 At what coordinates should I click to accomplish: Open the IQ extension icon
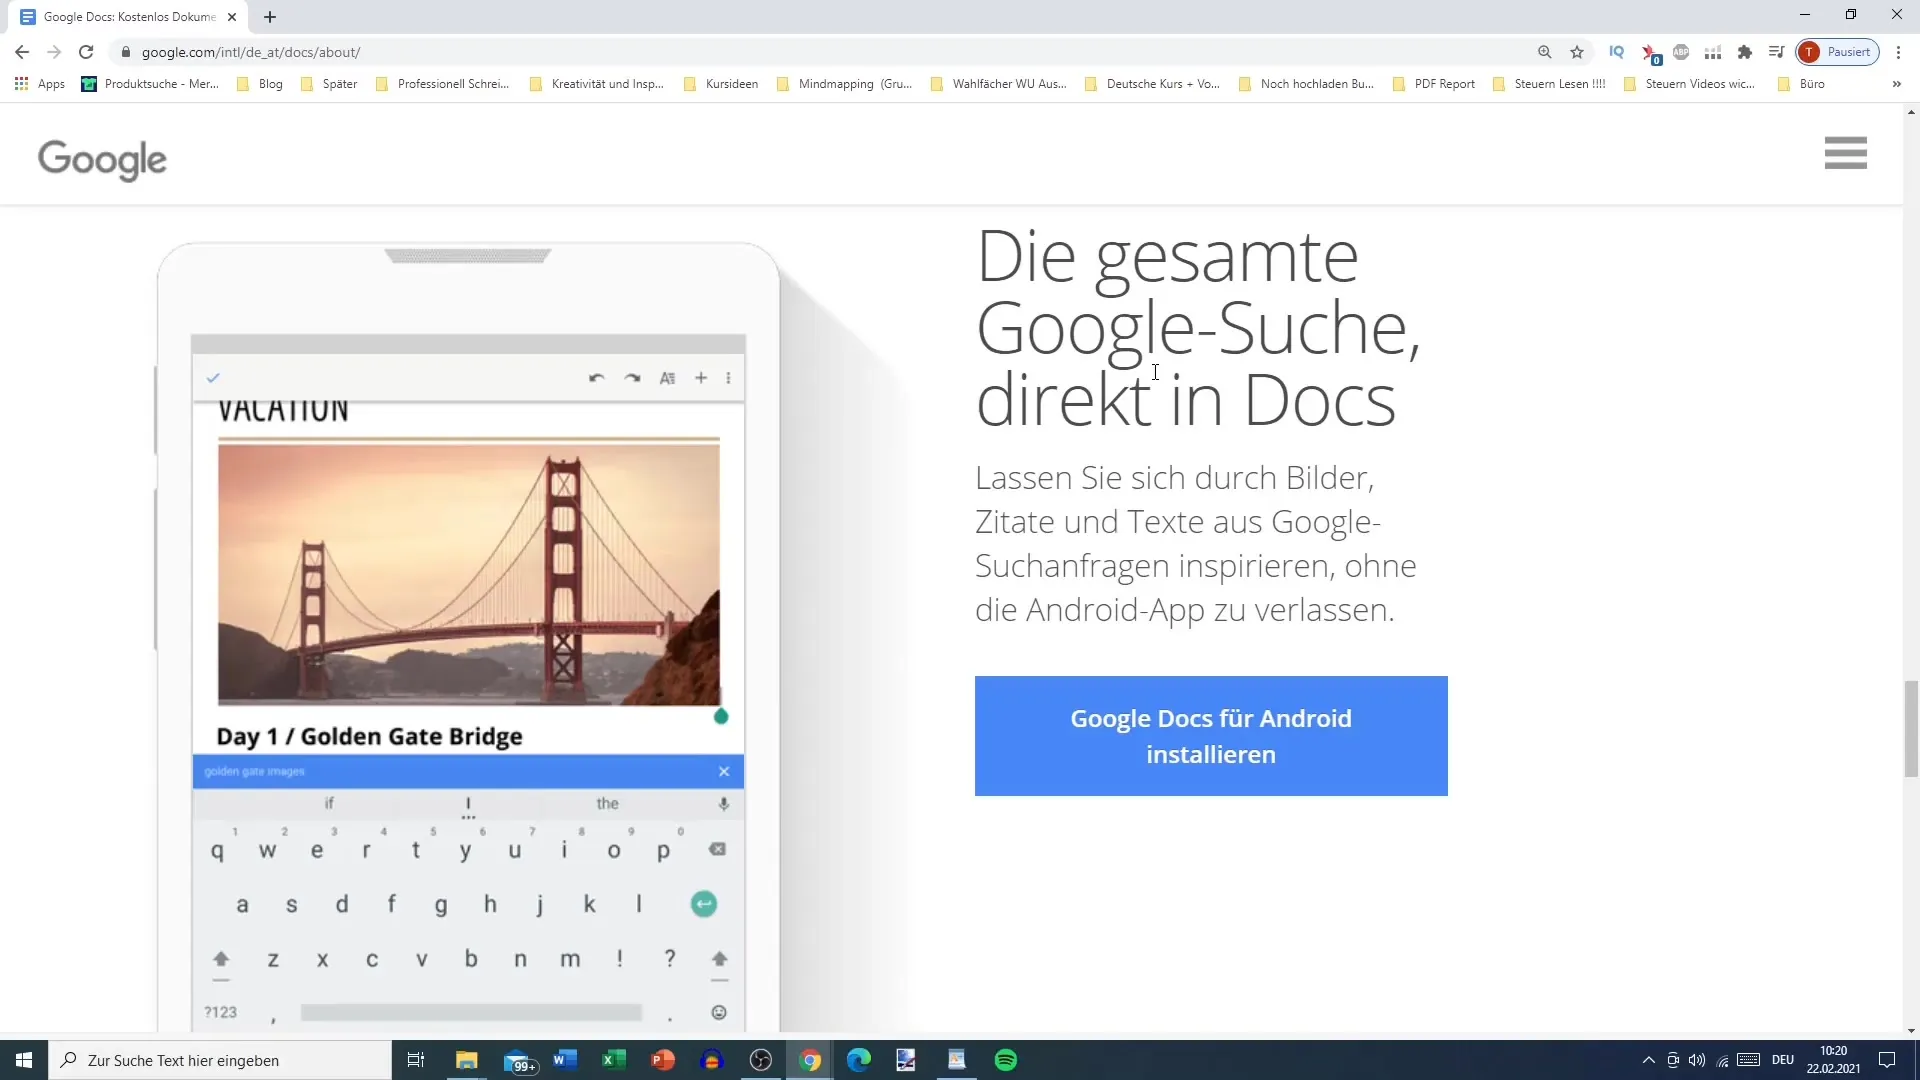(1616, 52)
